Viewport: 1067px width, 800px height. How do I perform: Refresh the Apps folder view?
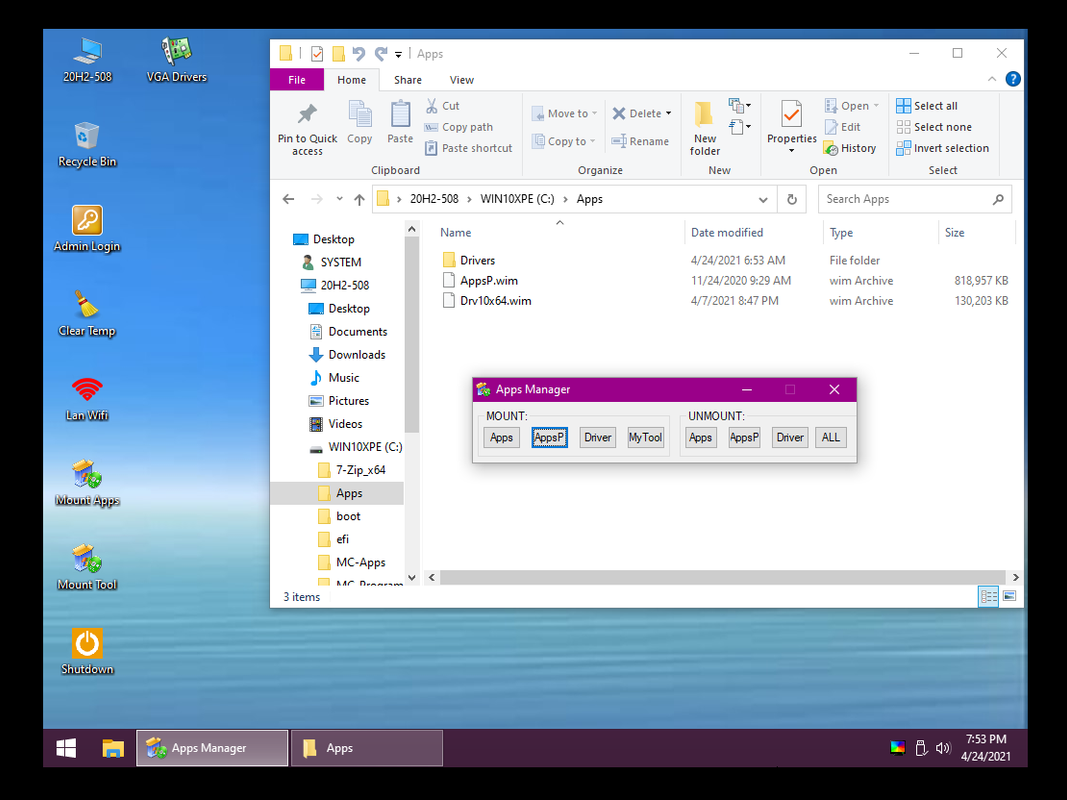(791, 199)
